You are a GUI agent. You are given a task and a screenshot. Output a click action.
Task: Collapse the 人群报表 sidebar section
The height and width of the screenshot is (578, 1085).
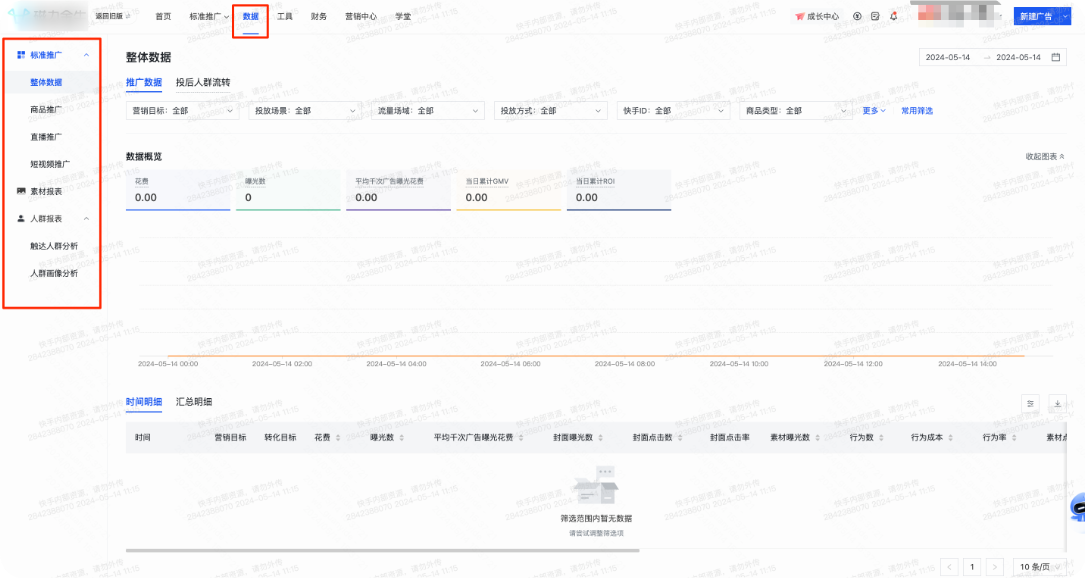pos(86,218)
